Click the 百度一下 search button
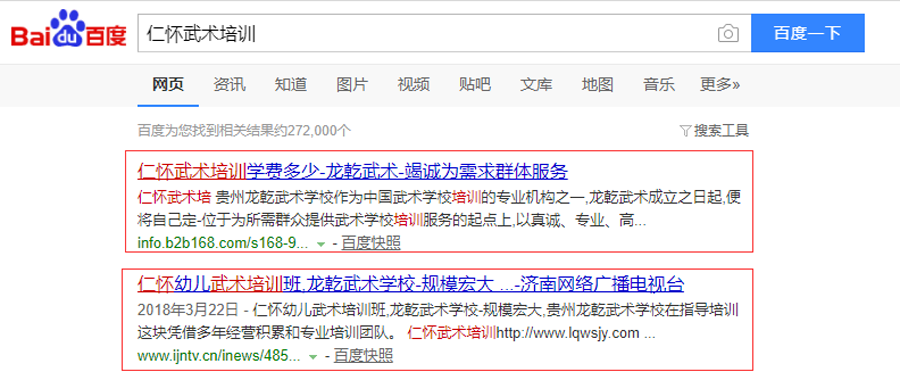 [x=807, y=33]
